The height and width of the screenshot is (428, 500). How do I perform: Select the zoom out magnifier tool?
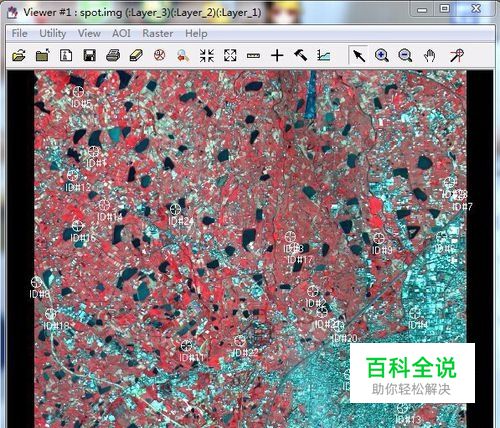coord(405,55)
